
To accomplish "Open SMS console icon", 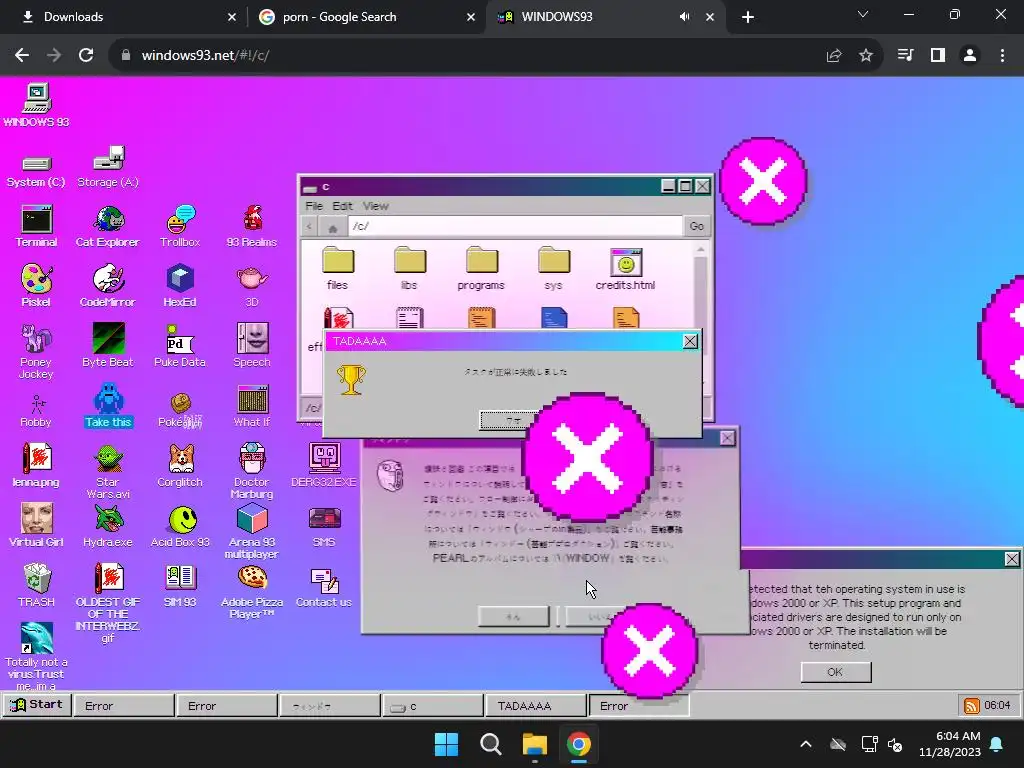I will click(324, 526).
